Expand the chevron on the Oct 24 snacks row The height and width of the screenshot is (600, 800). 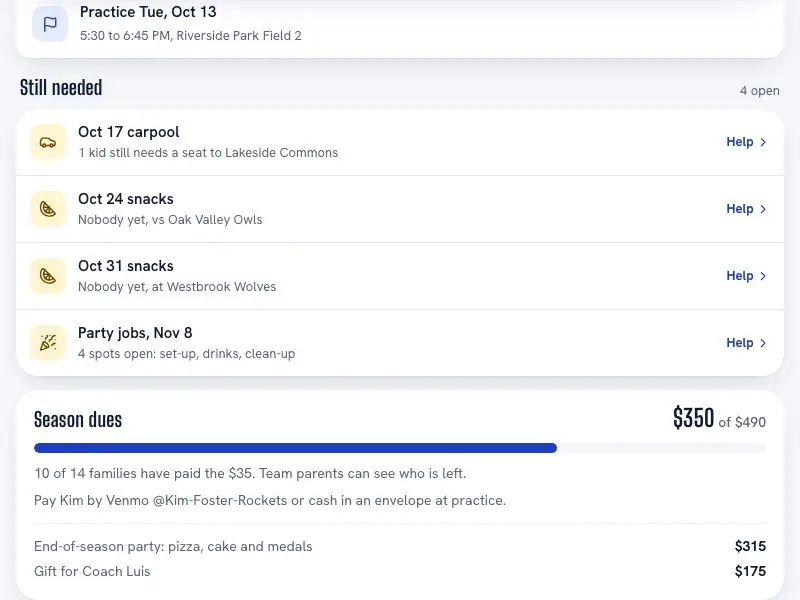point(763,209)
